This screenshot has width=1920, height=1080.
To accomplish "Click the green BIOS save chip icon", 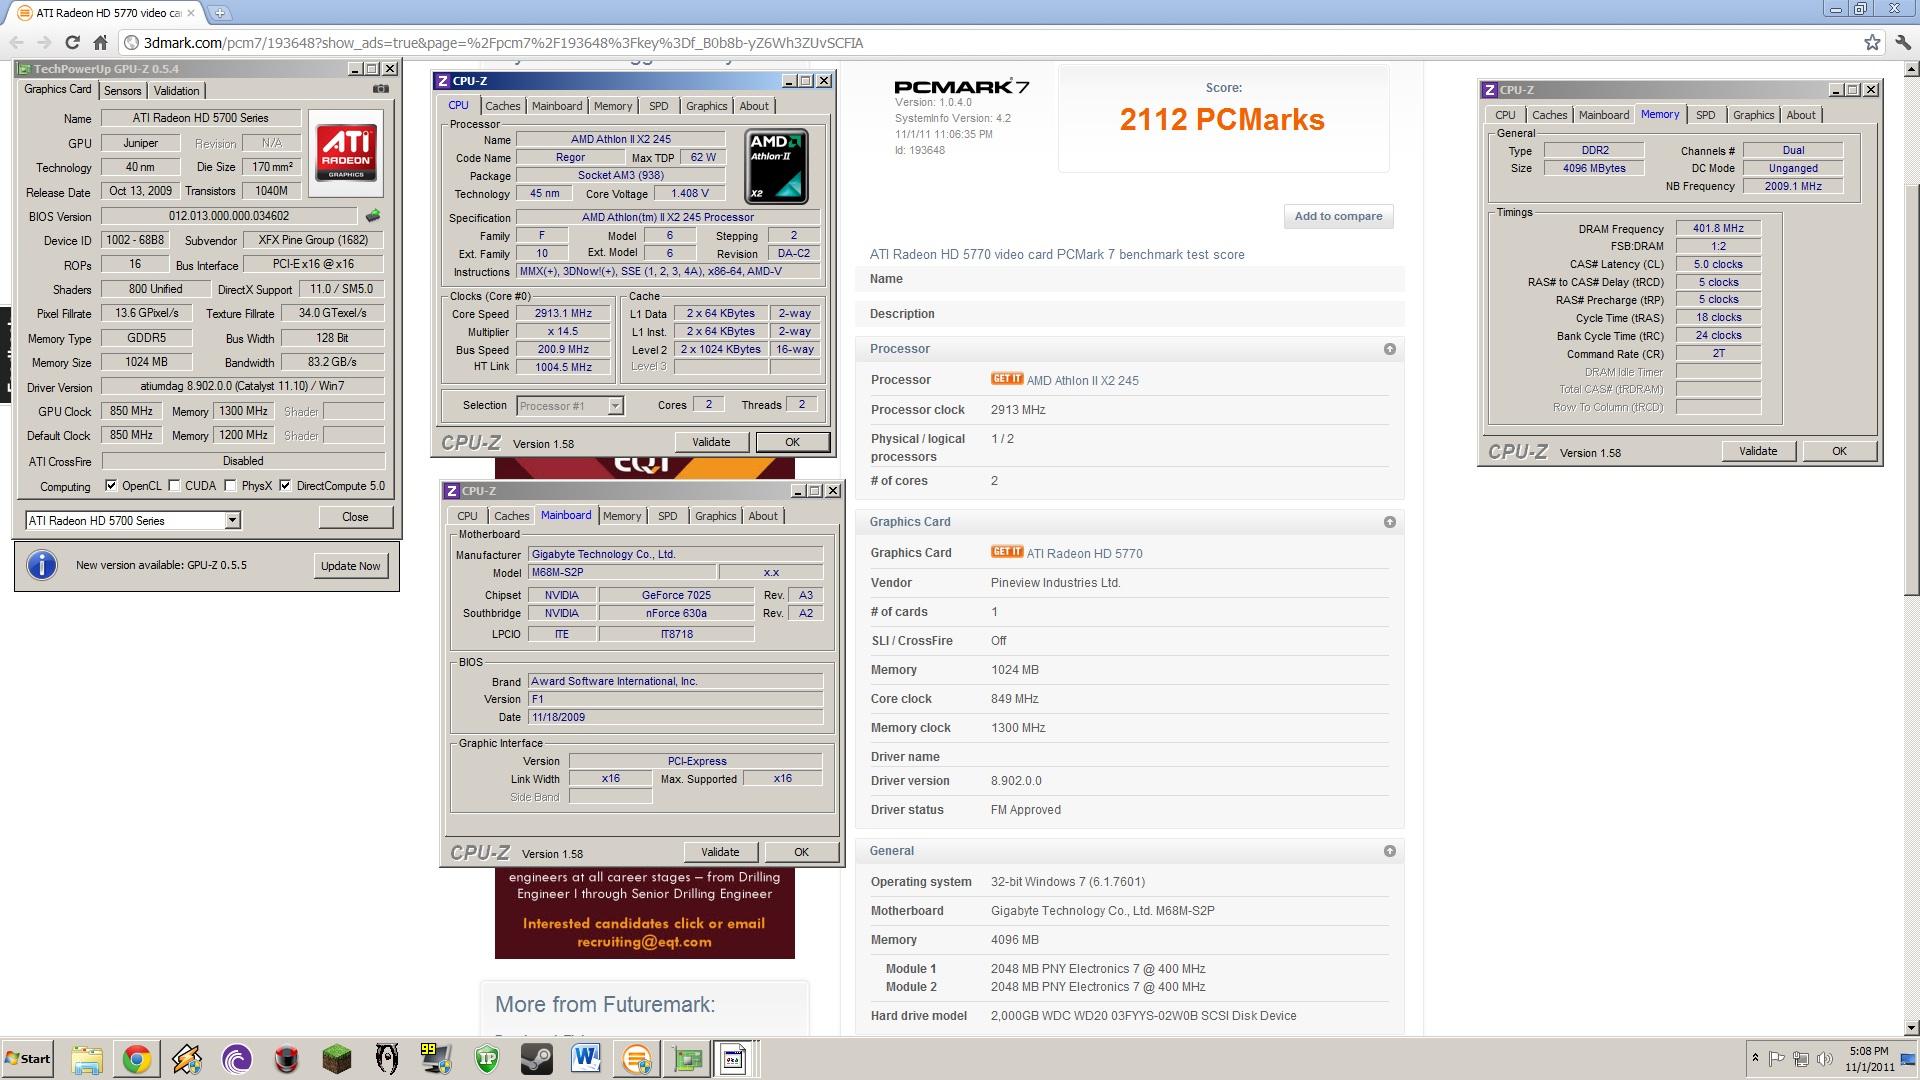I will [373, 216].
